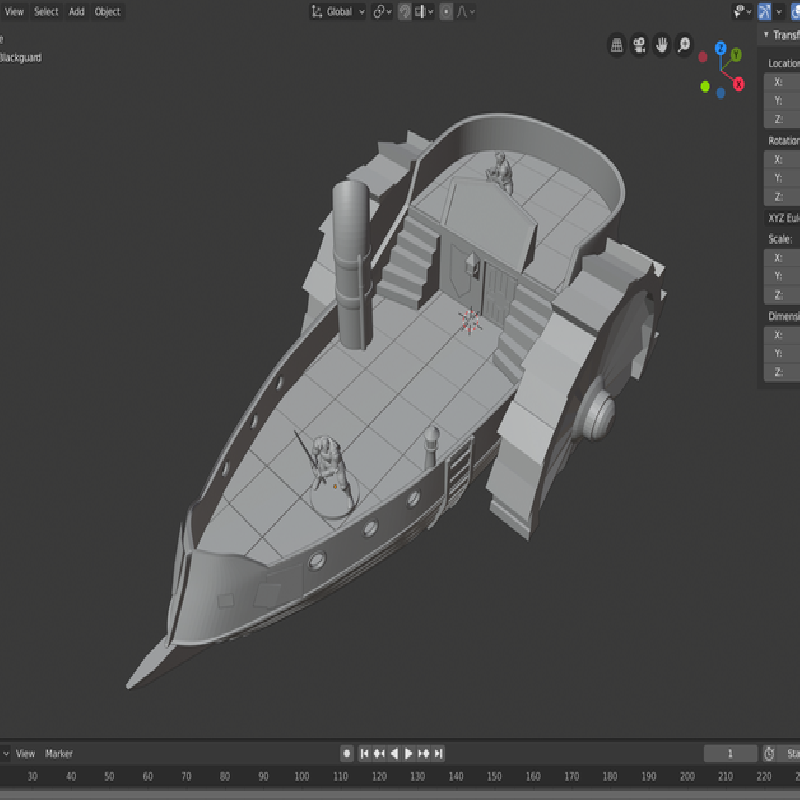800x800 pixels.
Task: Click the play animation button
Action: [409, 753]
